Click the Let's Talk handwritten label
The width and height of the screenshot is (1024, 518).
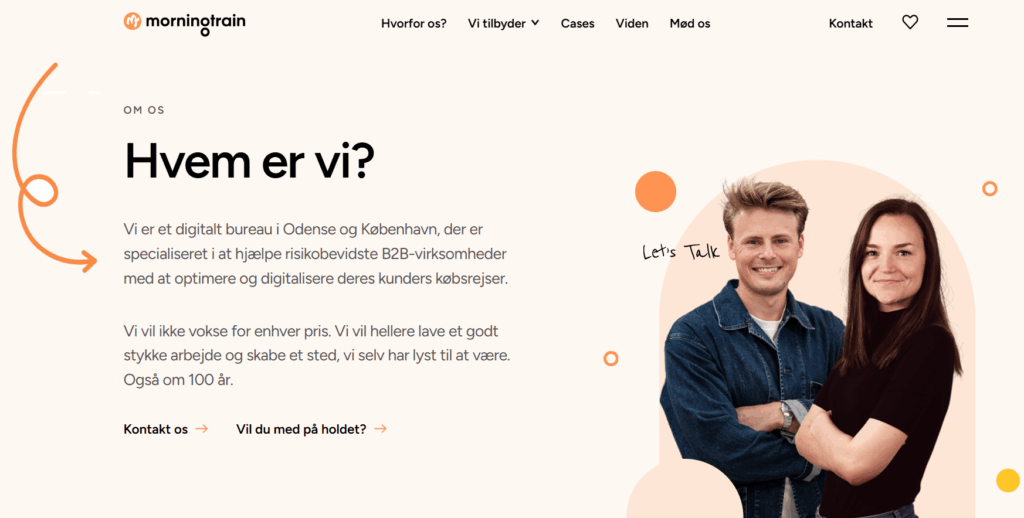click(680, 251)
